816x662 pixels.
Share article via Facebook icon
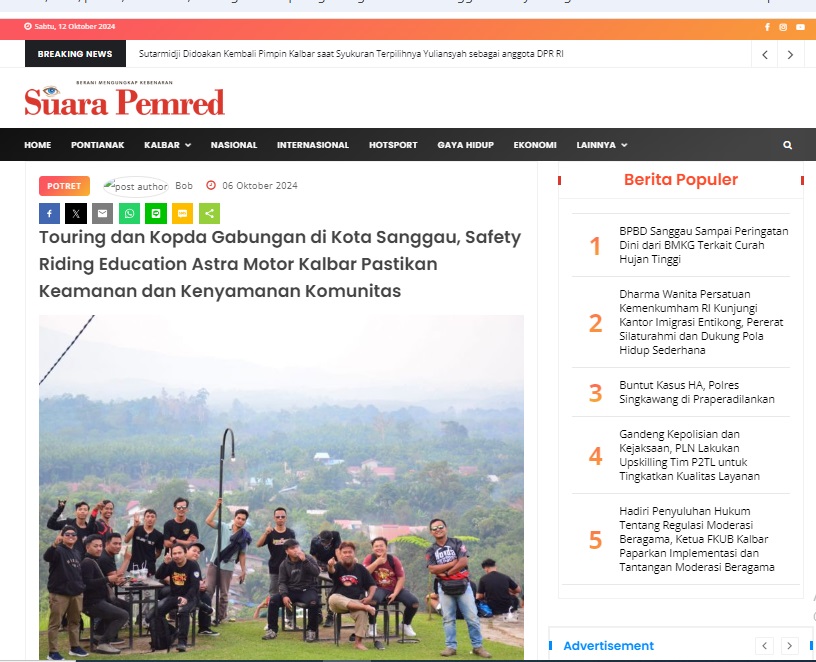[x=49, y=213]
